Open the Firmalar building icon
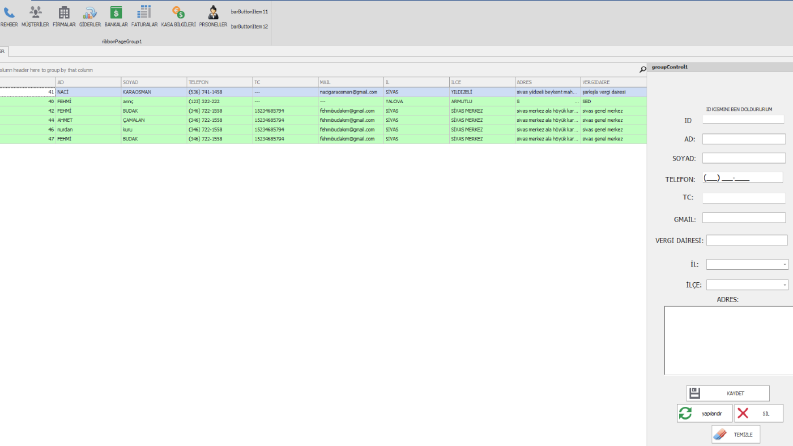 click(64, 16)
